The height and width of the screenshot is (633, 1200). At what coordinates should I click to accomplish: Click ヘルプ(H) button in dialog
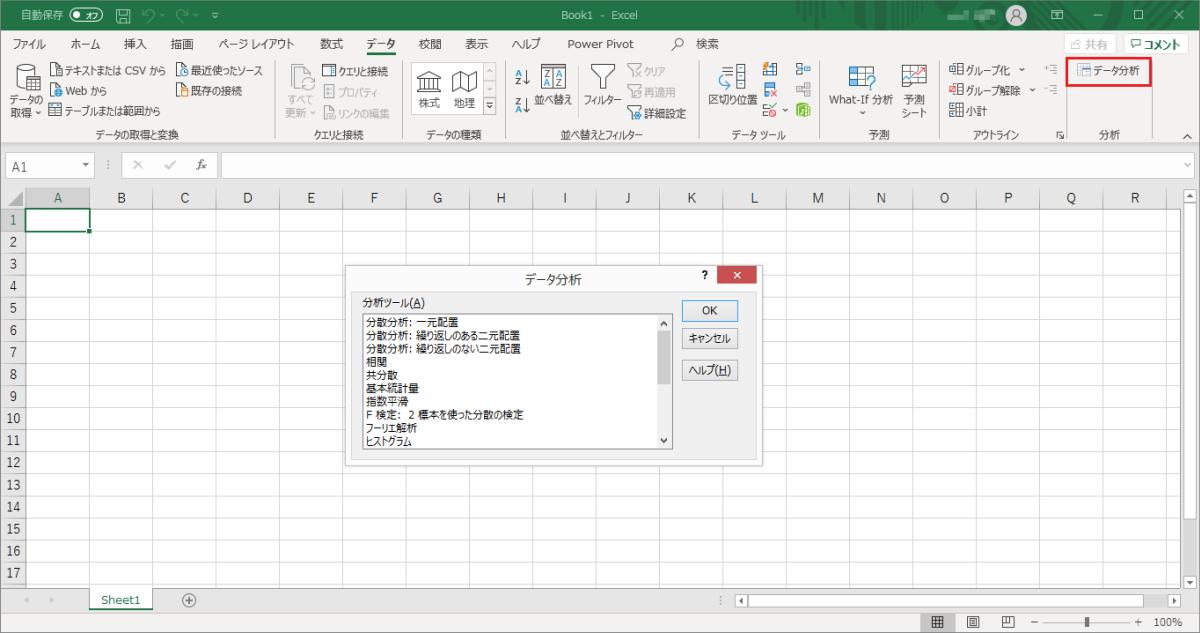709,370
